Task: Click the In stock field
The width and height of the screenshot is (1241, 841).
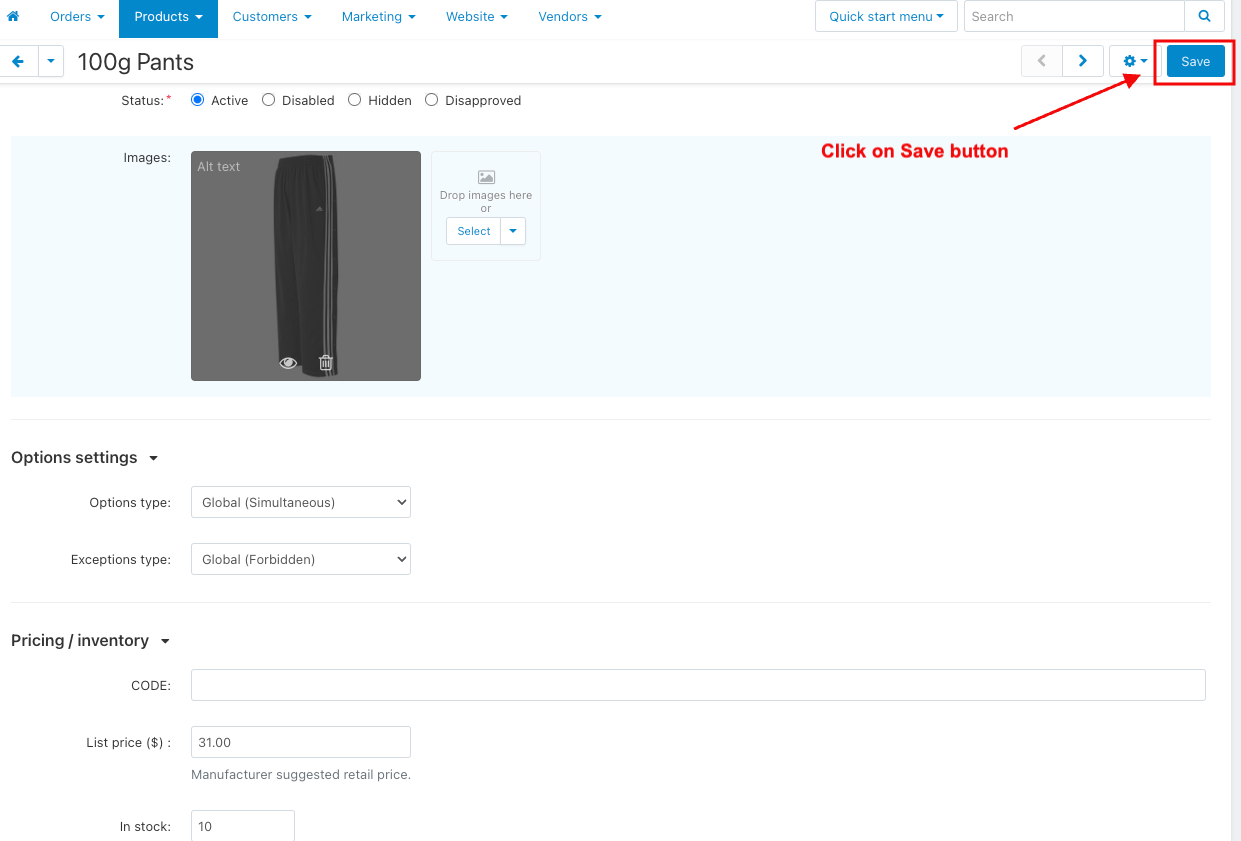Action: (x=243, y=826)
